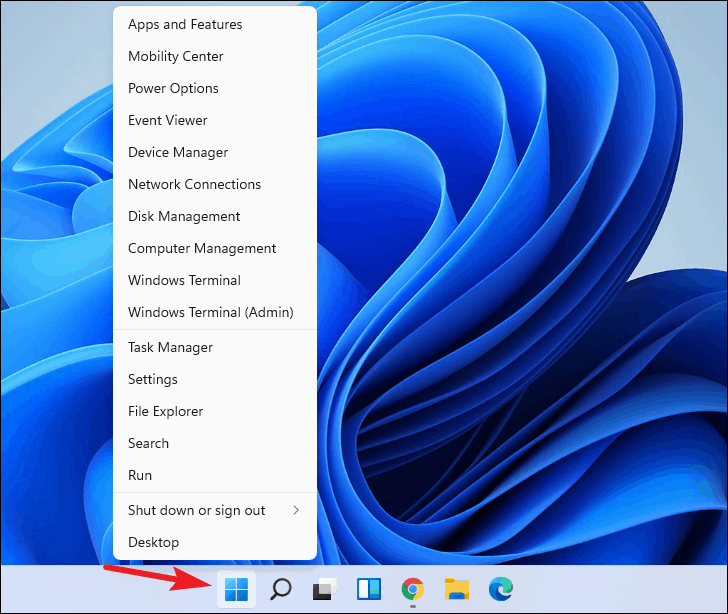728x614 pixels.
Task: Show the Desktop via menu entry
Action: [153, 542]
